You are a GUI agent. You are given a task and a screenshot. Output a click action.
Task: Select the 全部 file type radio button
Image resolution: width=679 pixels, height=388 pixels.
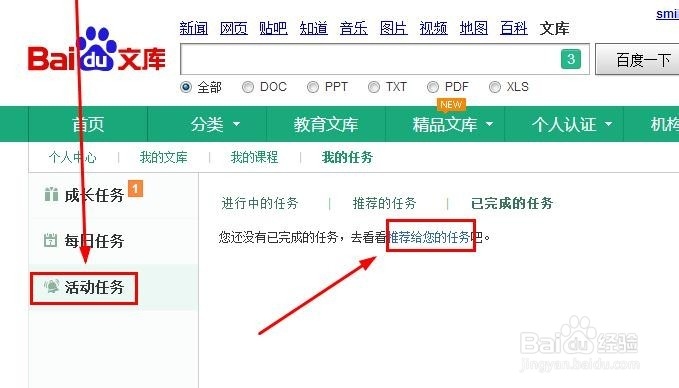[x=186, y=87]
